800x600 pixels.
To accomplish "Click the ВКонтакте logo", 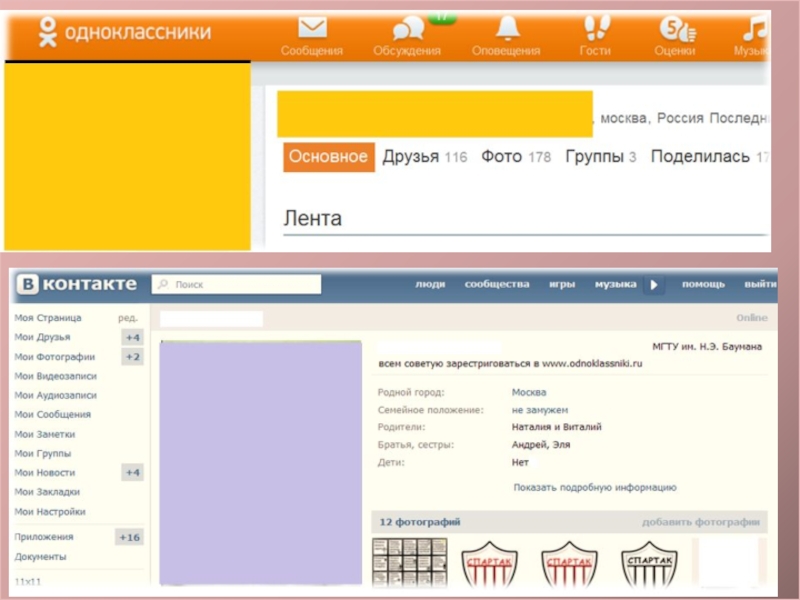I will pos(77,284).
